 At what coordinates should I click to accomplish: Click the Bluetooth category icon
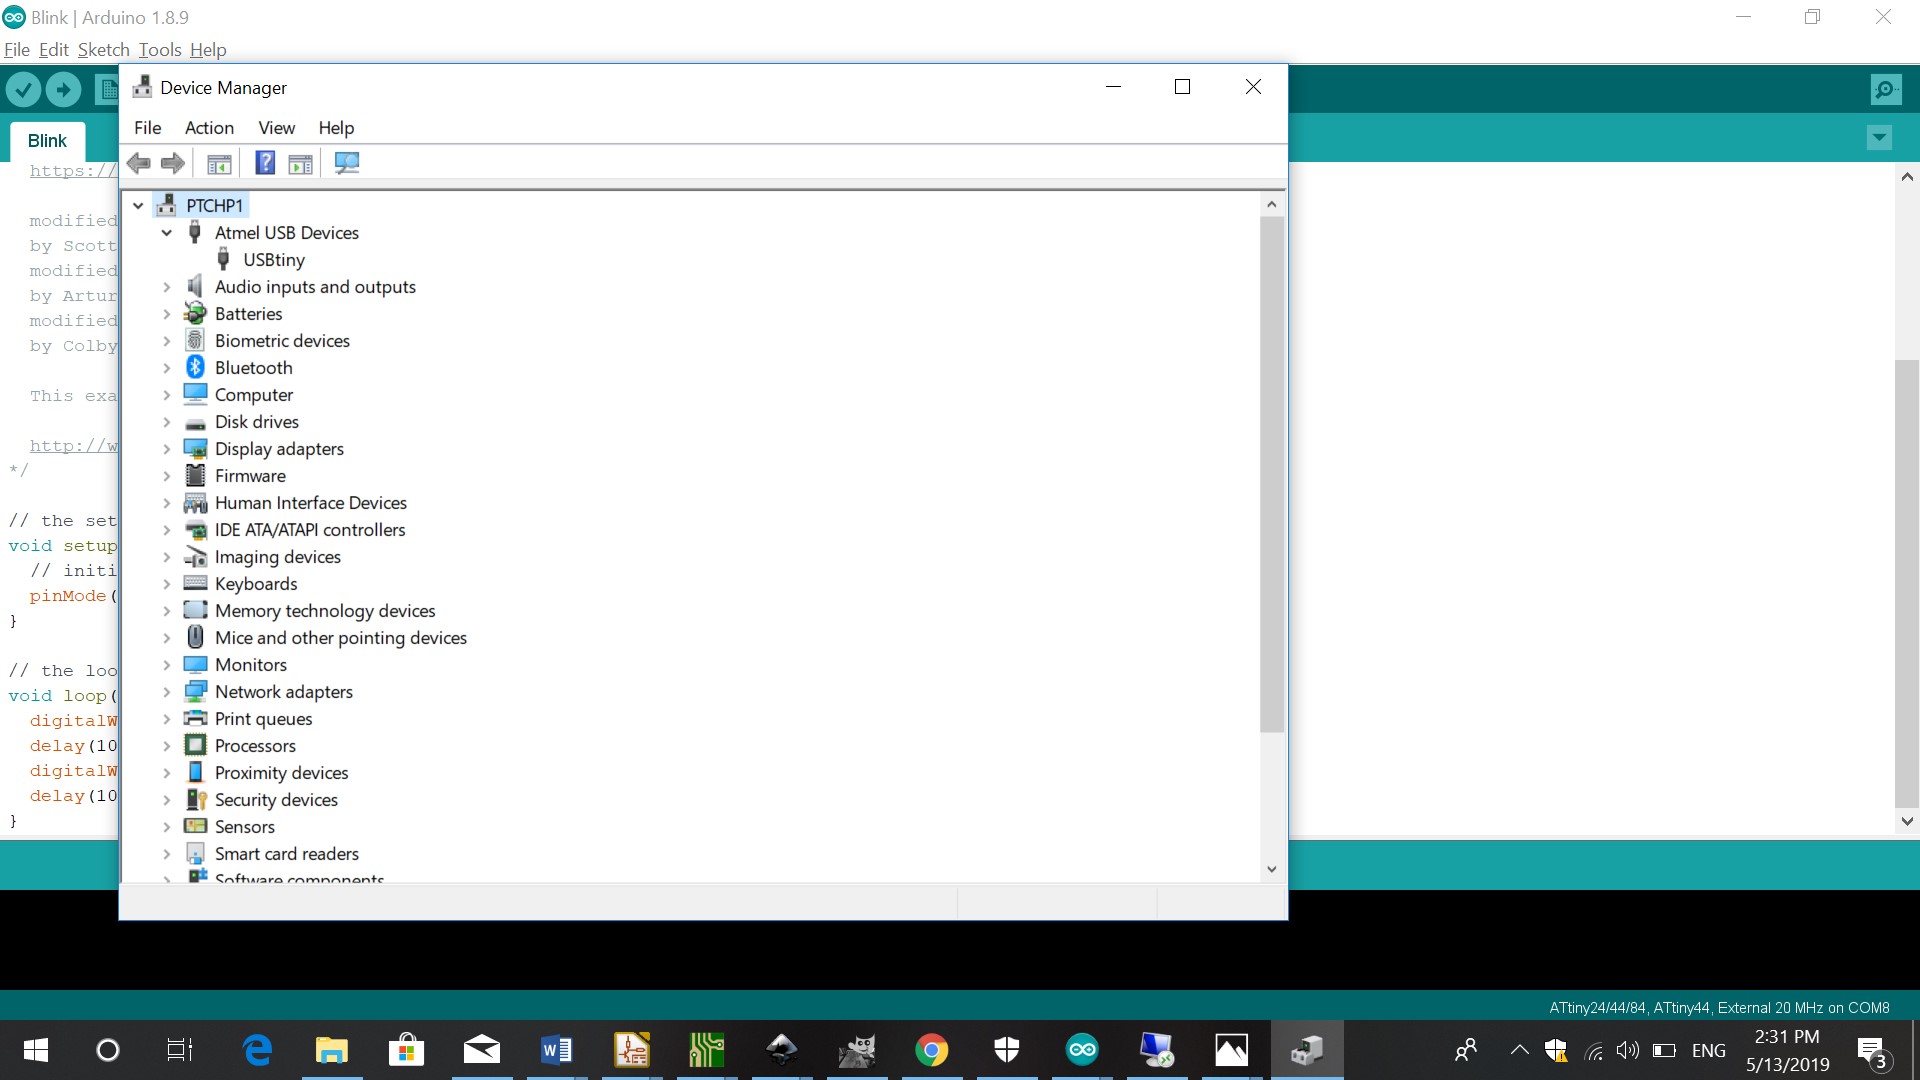coord(196,368)
